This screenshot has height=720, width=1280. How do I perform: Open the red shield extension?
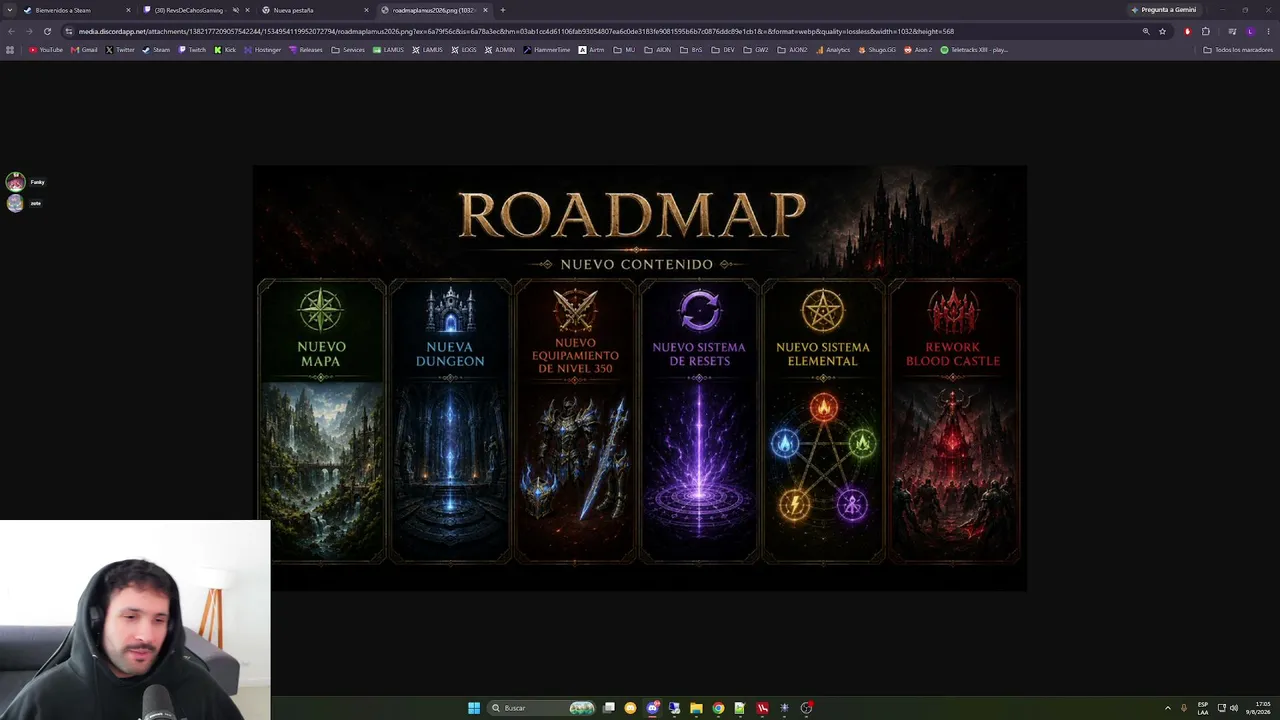(x=1188, y=31)
